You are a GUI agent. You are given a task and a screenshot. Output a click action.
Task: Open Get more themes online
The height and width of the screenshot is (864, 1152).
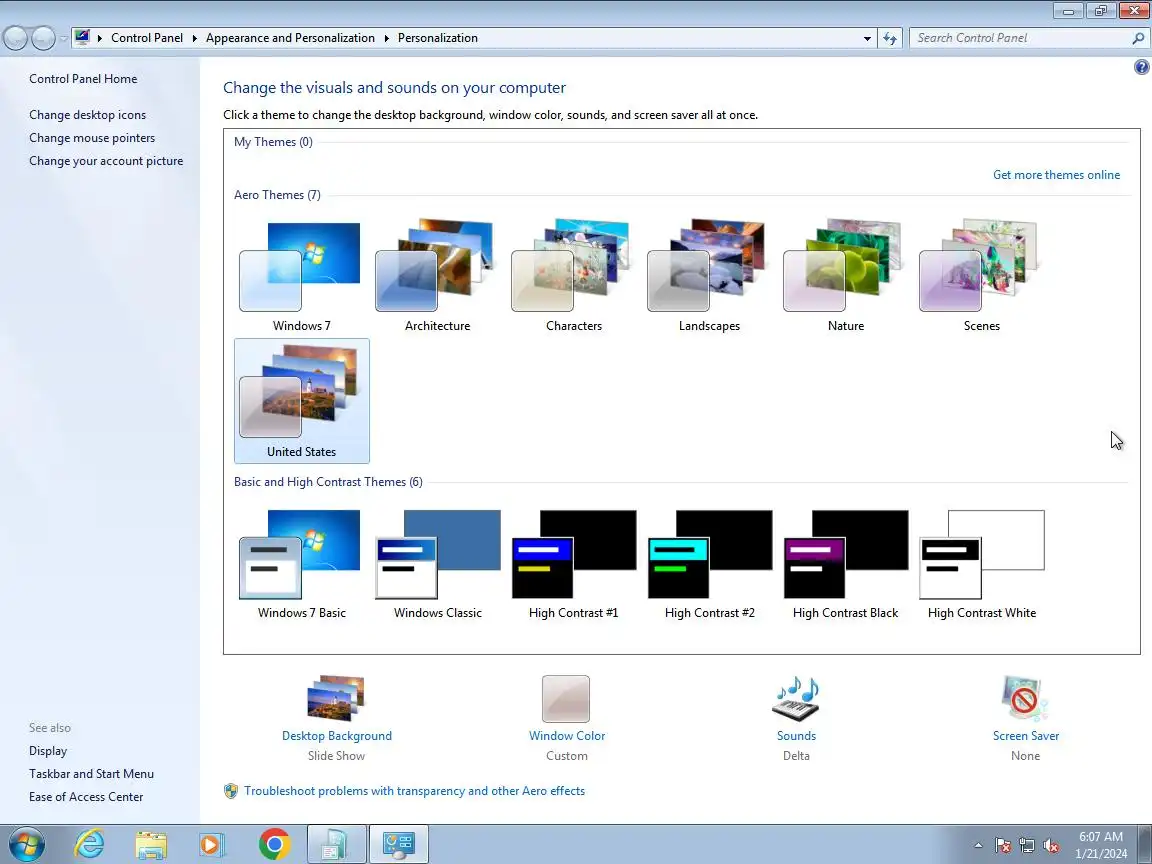click(1056, 175)
